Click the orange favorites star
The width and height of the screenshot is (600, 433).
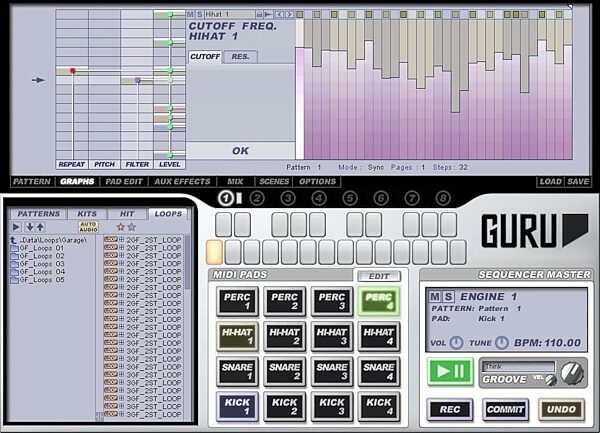click(121, 227)
